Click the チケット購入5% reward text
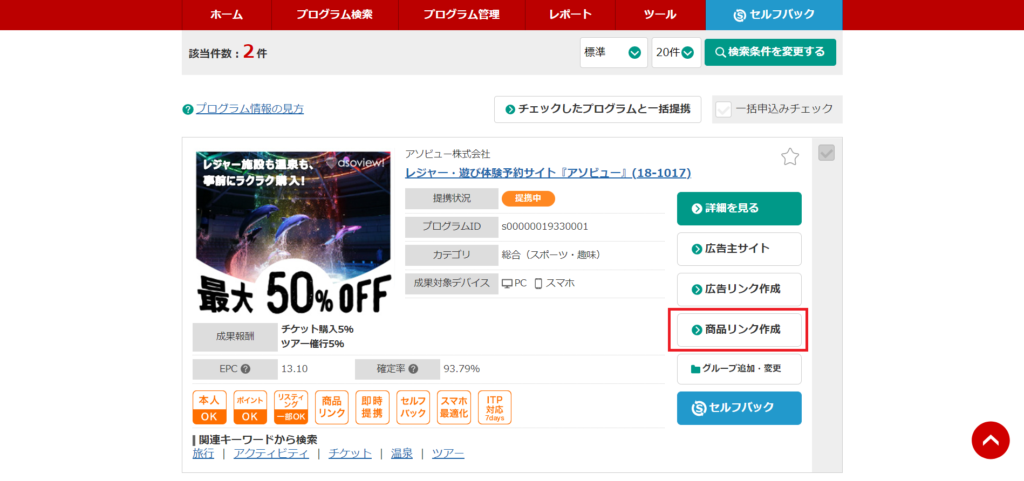Screen dimensions: 1024x481 point(317,329)
